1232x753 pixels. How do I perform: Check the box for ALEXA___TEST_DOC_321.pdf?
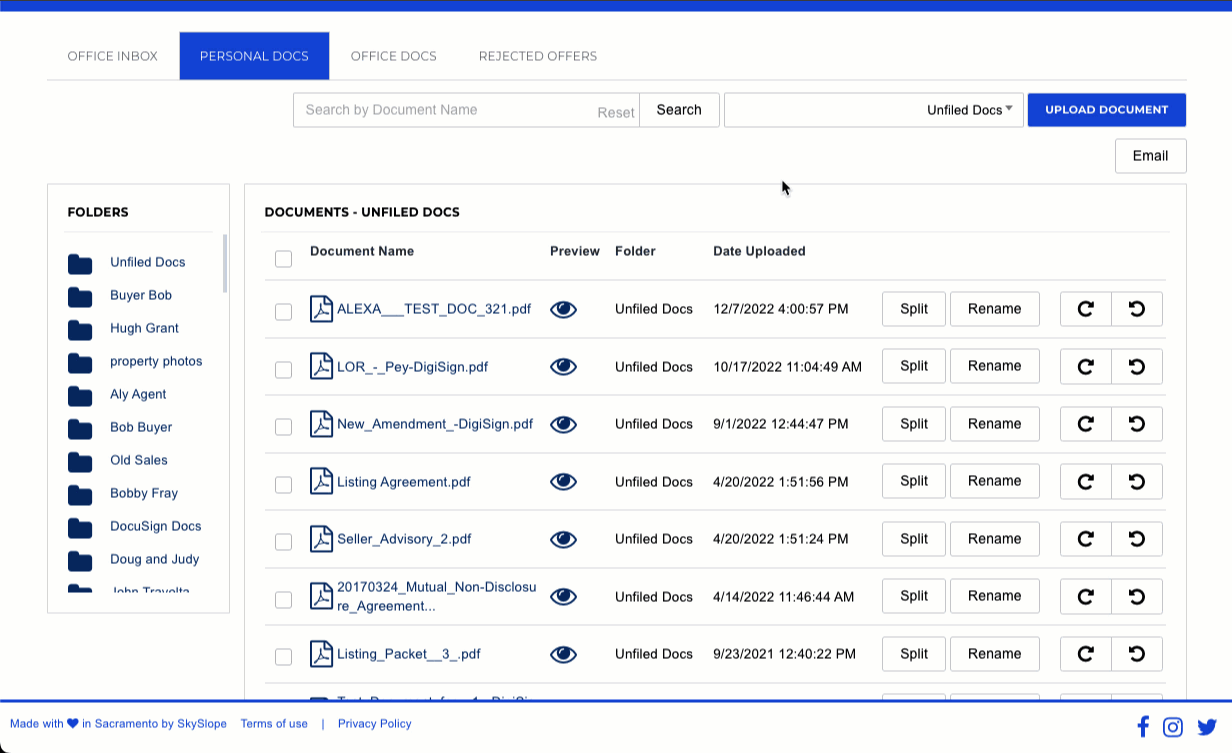283,312
